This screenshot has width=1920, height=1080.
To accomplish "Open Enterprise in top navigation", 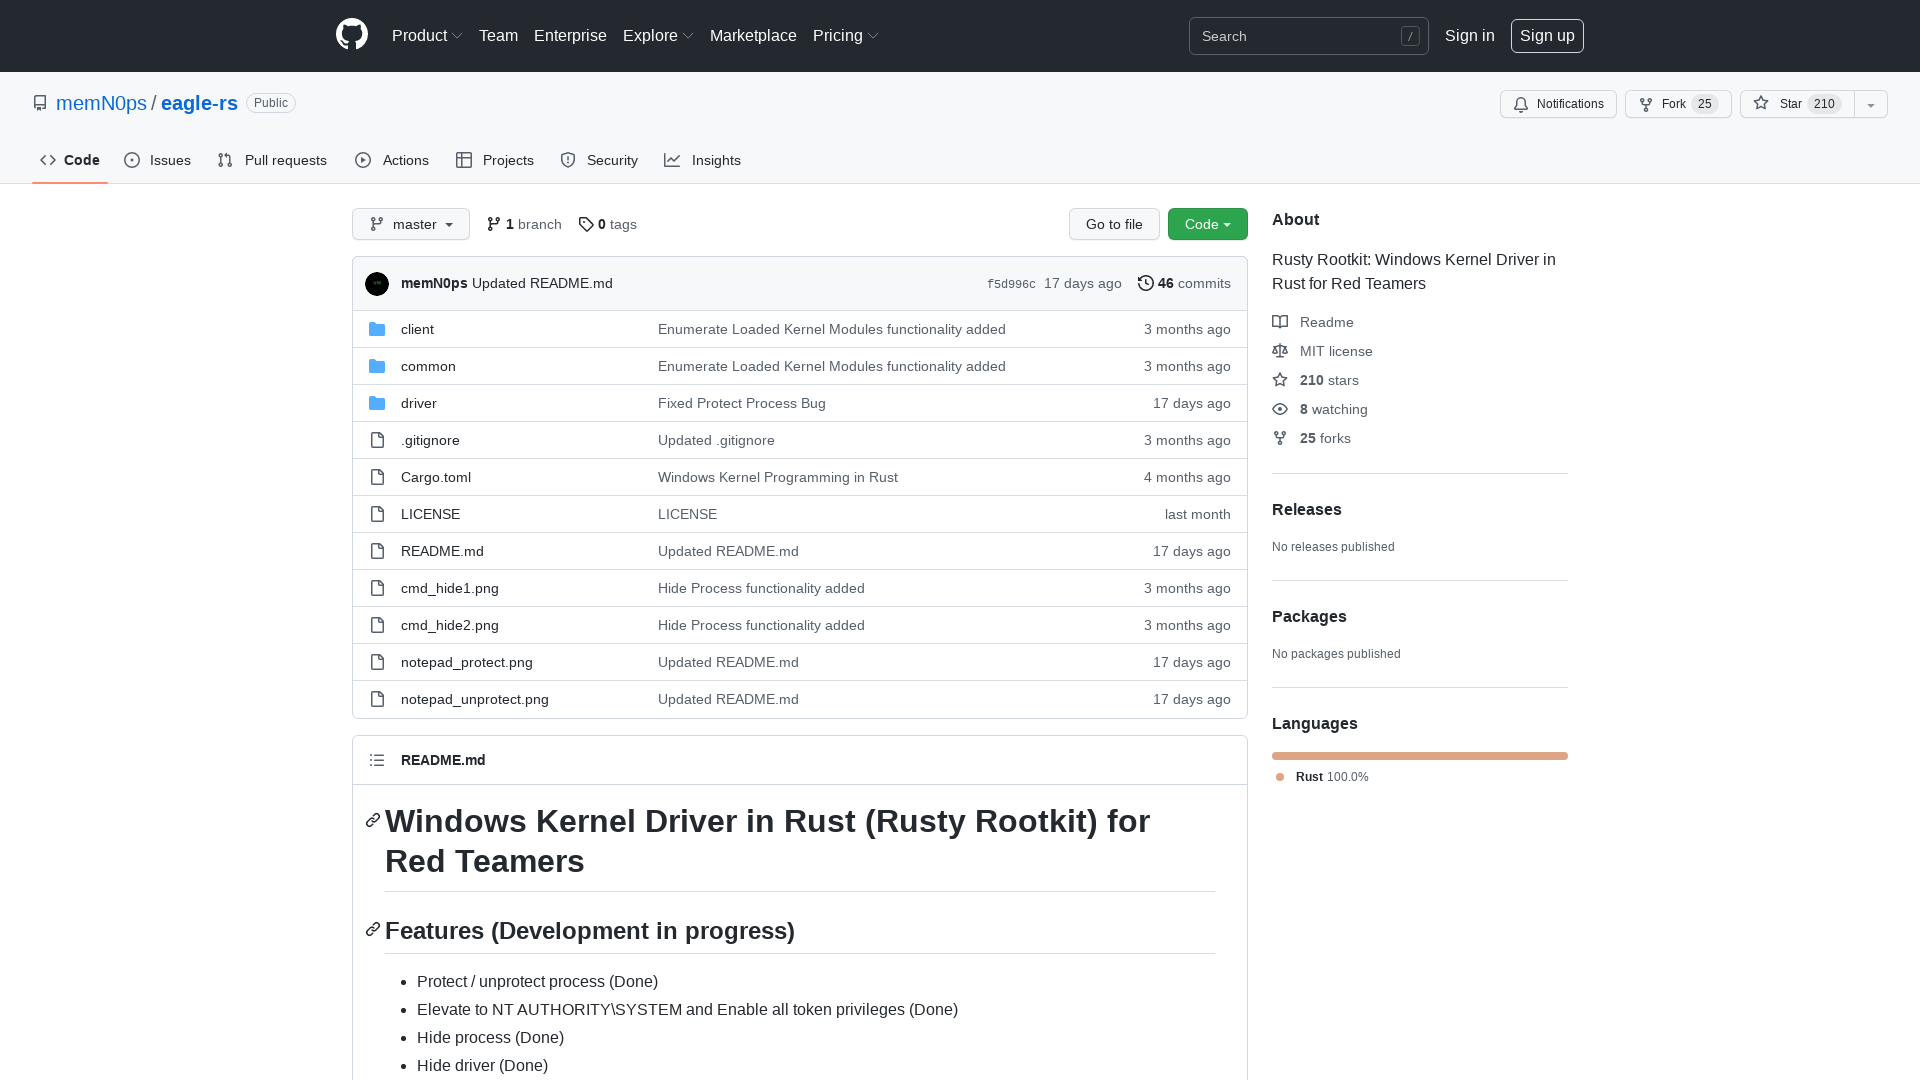I will 570,35.
